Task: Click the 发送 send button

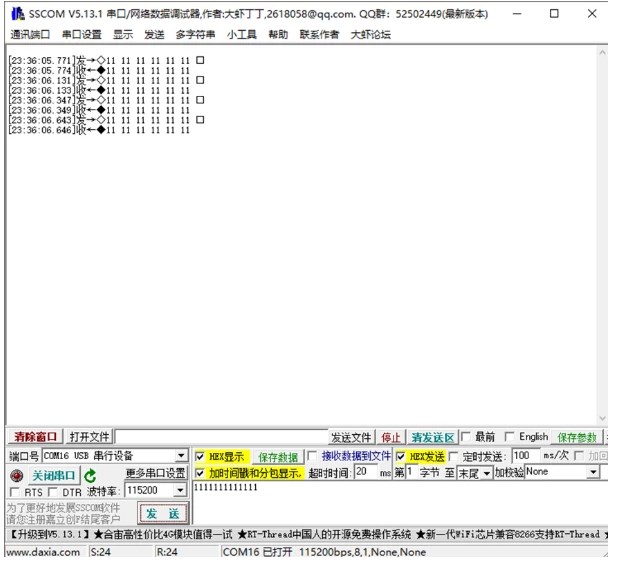Action: click(x=163, y=513)
